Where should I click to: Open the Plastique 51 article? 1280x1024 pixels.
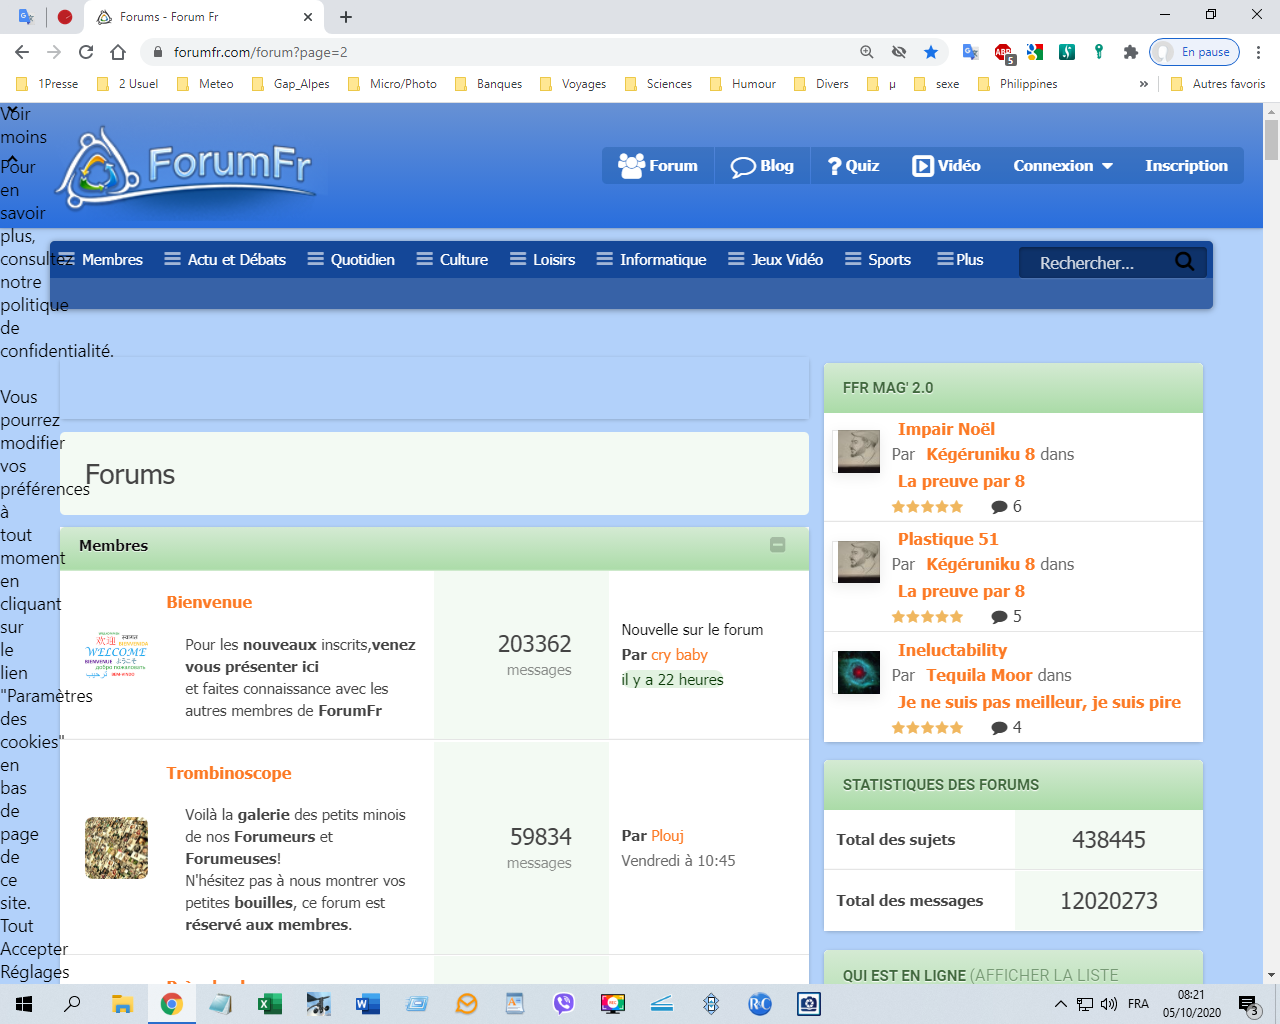[948, 540]
